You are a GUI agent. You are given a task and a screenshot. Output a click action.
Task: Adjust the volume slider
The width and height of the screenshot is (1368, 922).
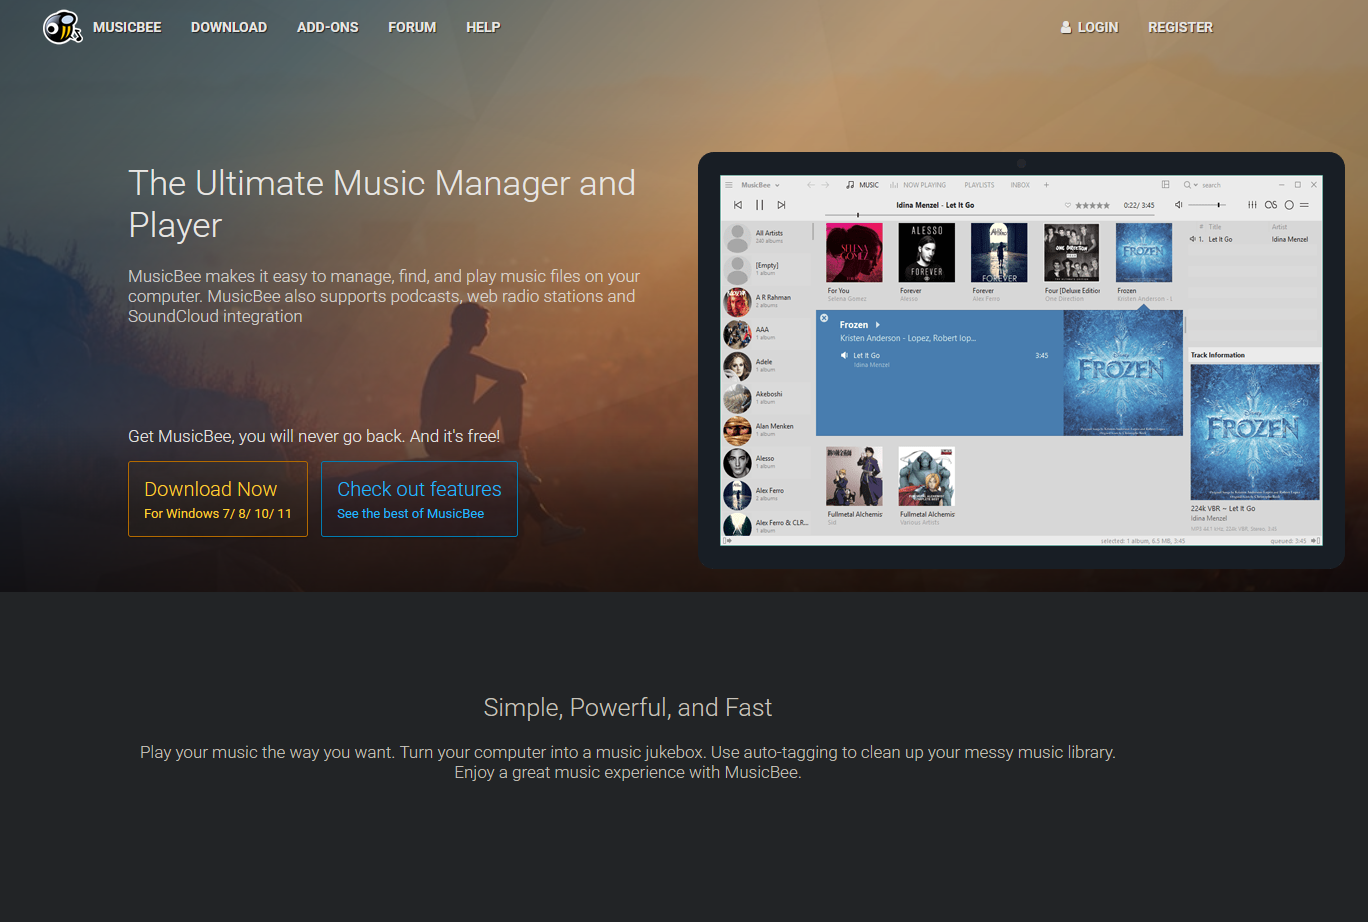tap(1207, 205)
